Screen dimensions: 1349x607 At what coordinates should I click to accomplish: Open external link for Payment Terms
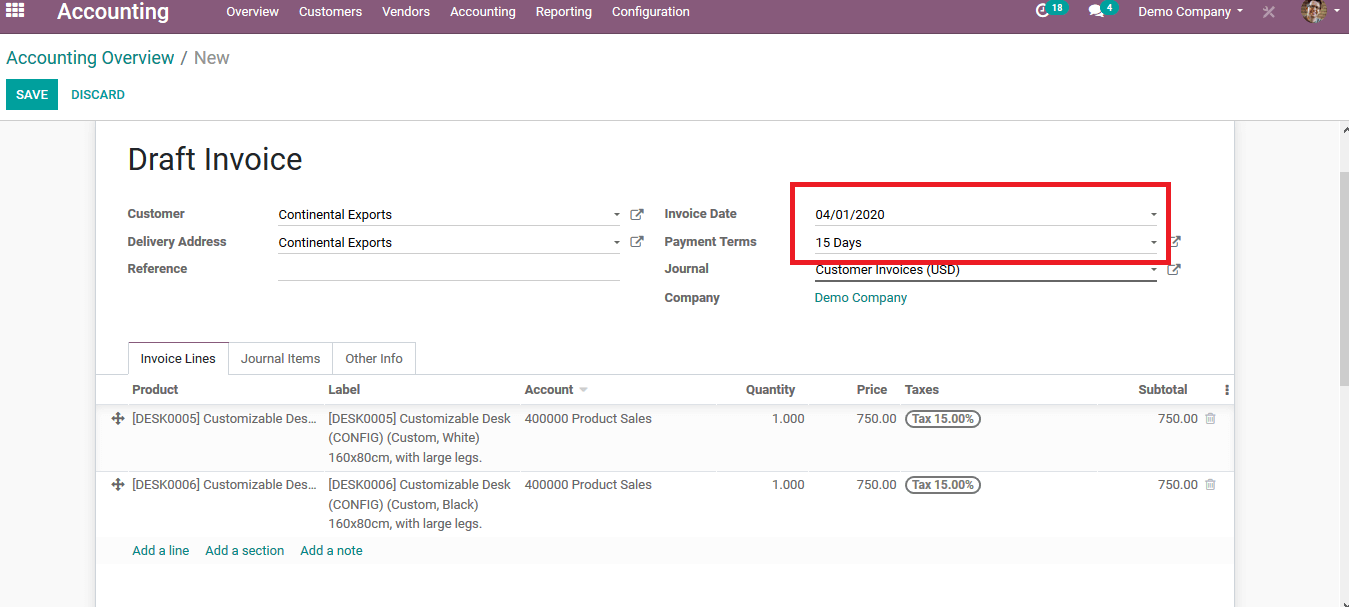(1175, 242)
